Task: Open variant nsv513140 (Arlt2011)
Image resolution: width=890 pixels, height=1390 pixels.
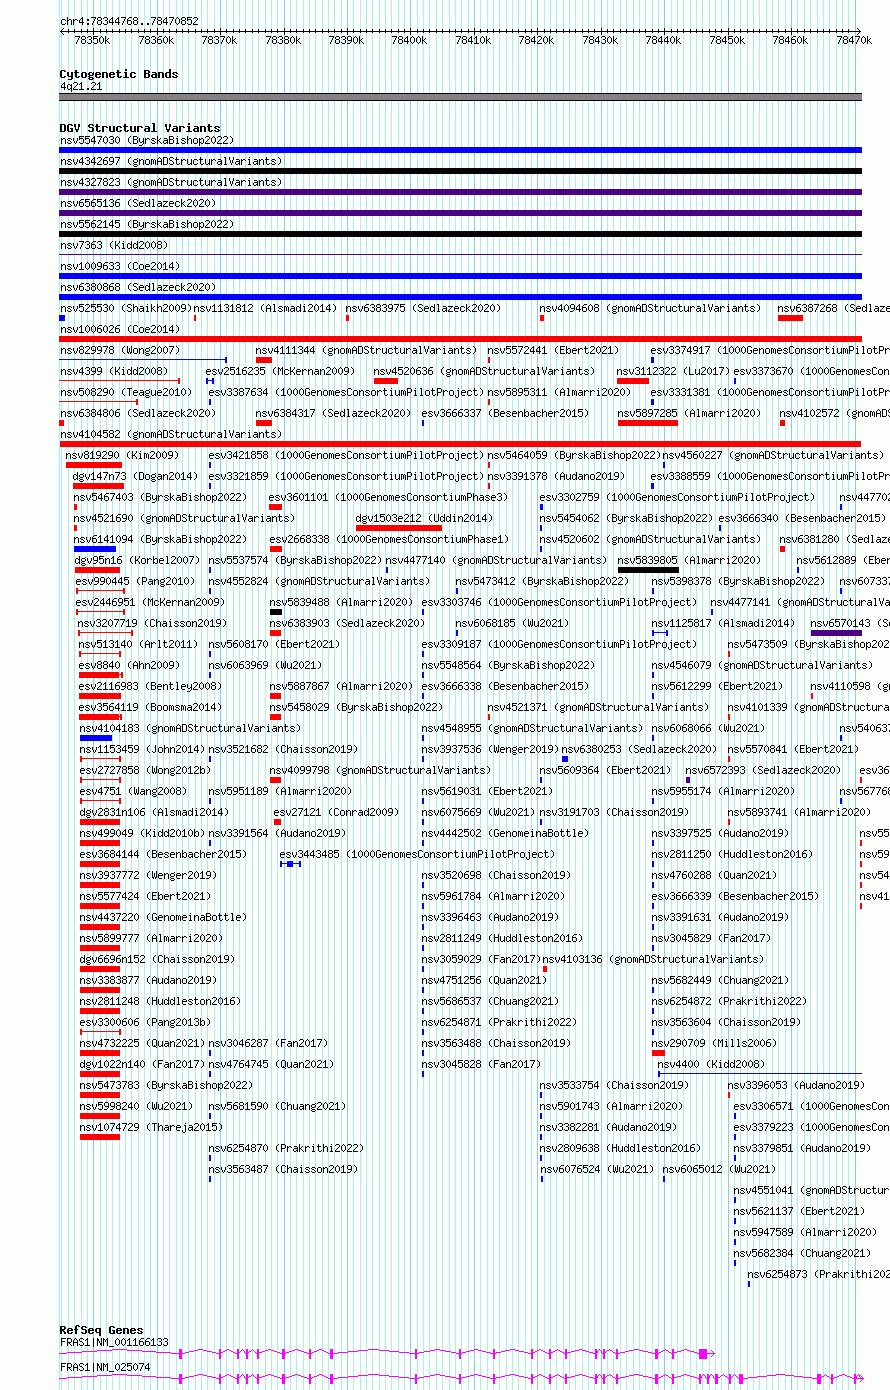Action: (x=139, y=644)
